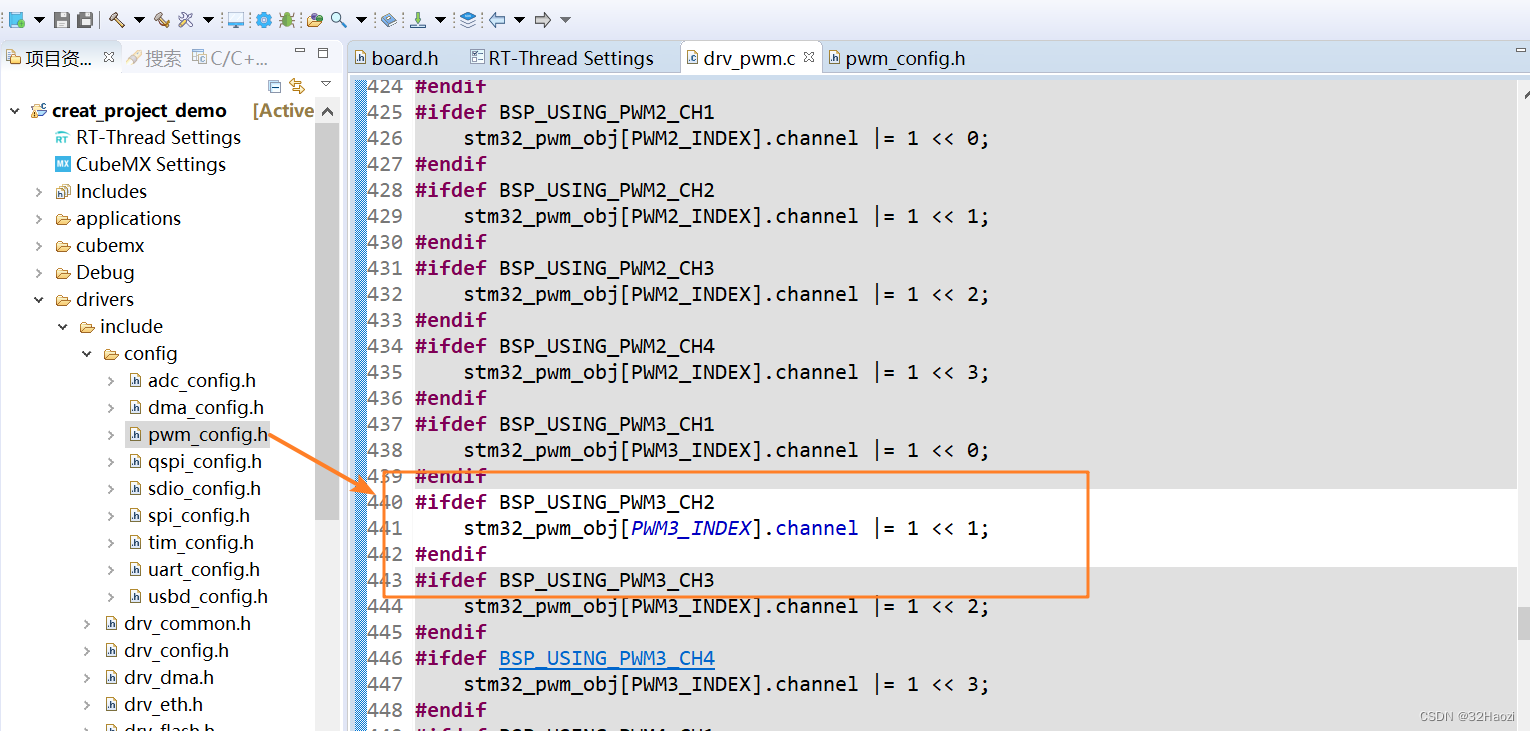Open the view menu triangle in project explorer
1530x731 pixels.
tap(325, 83)
